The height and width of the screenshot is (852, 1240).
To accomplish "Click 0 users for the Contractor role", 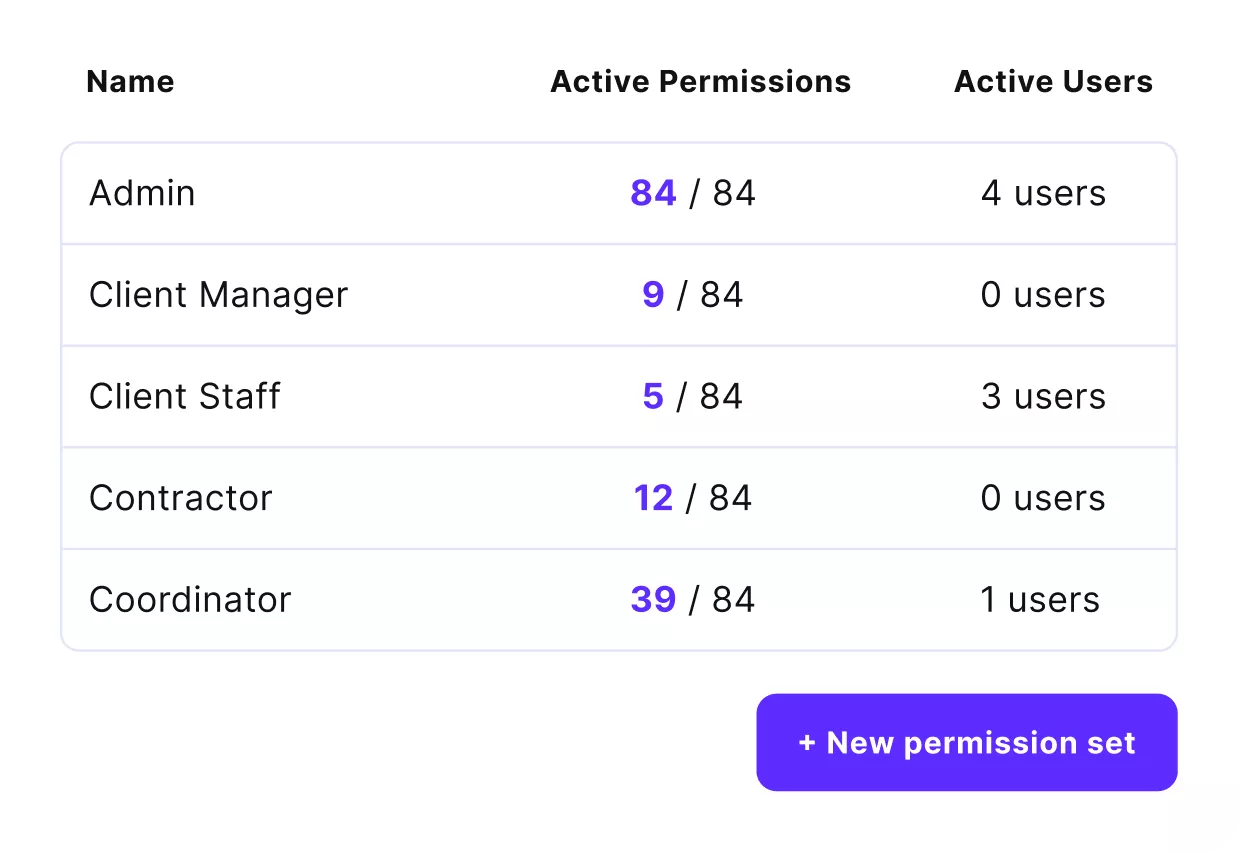I will (1043, 498).
